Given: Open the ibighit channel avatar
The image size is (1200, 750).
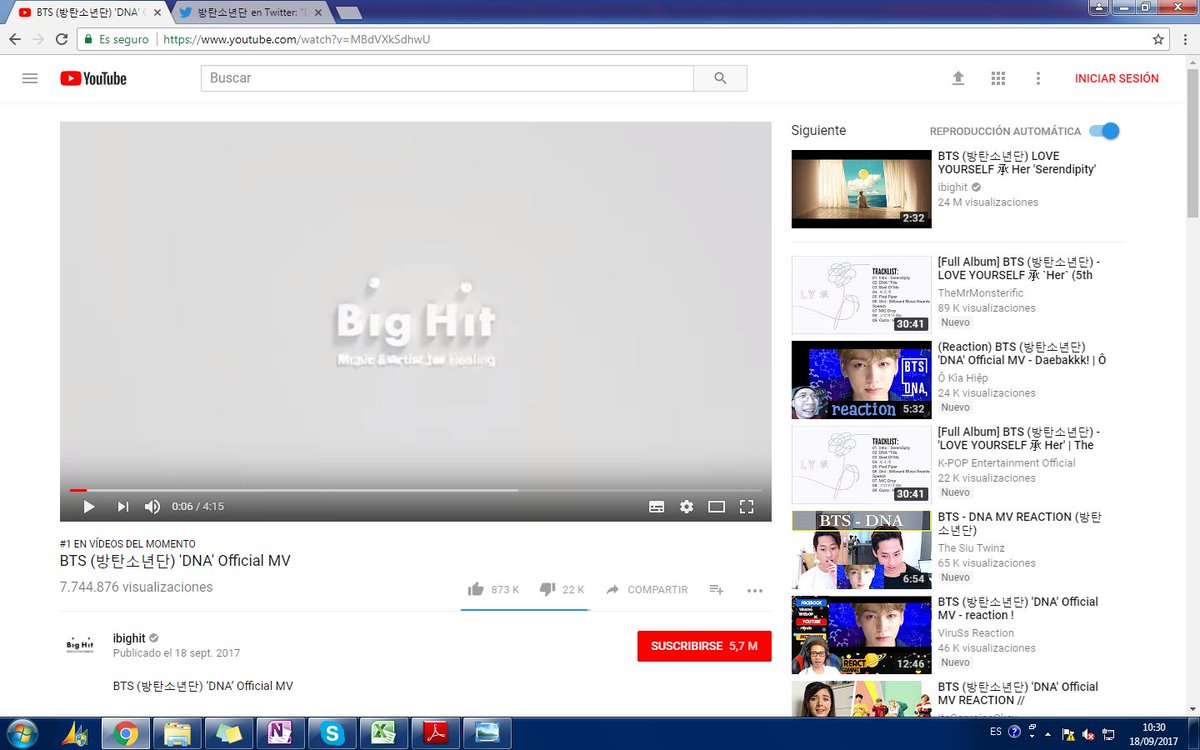Looking at the screenshot, I should click(79, 645).
